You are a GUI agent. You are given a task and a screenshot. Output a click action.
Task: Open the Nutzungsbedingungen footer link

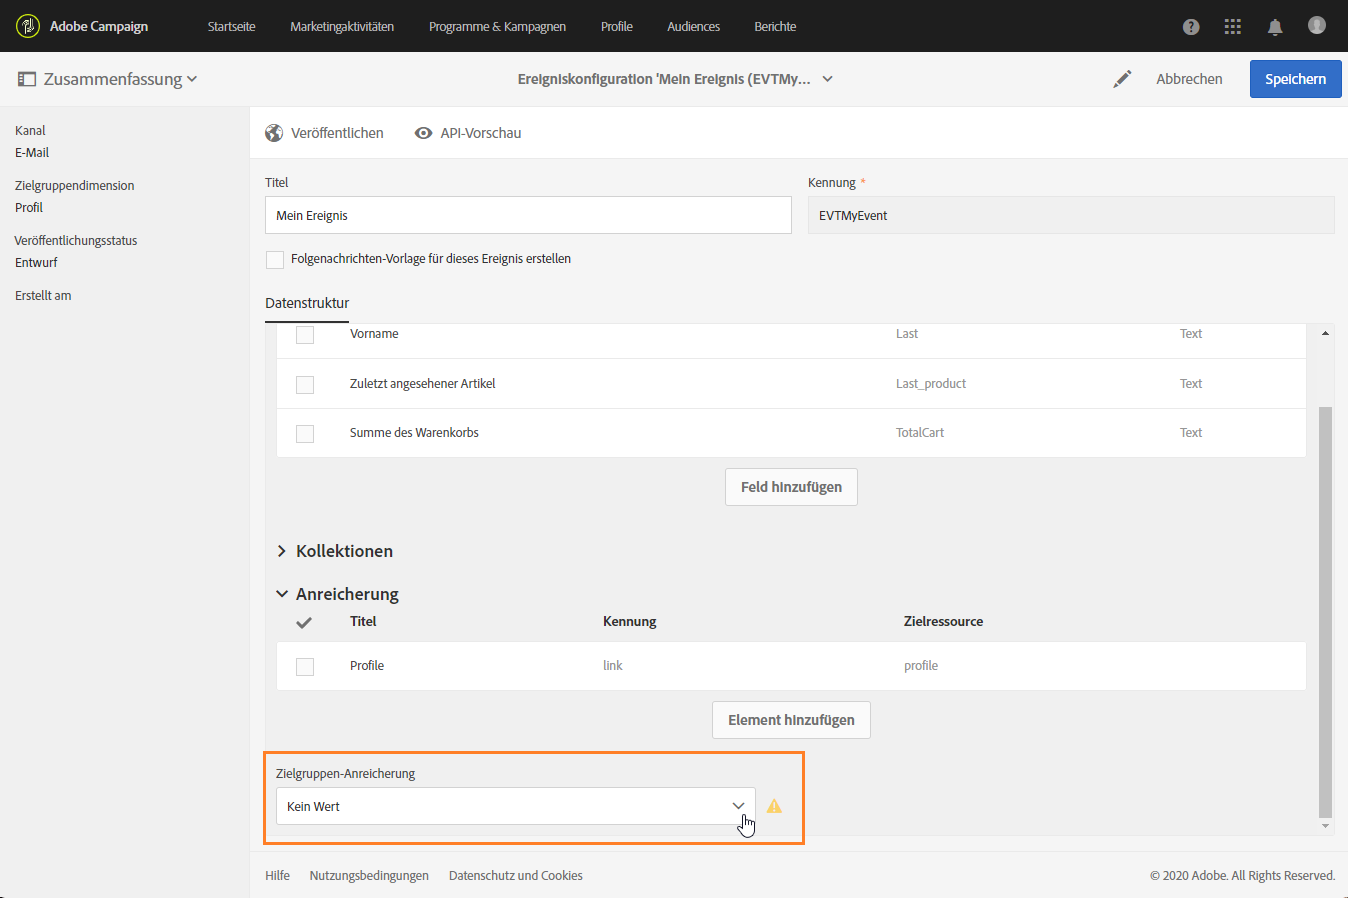tap(369, 876)
